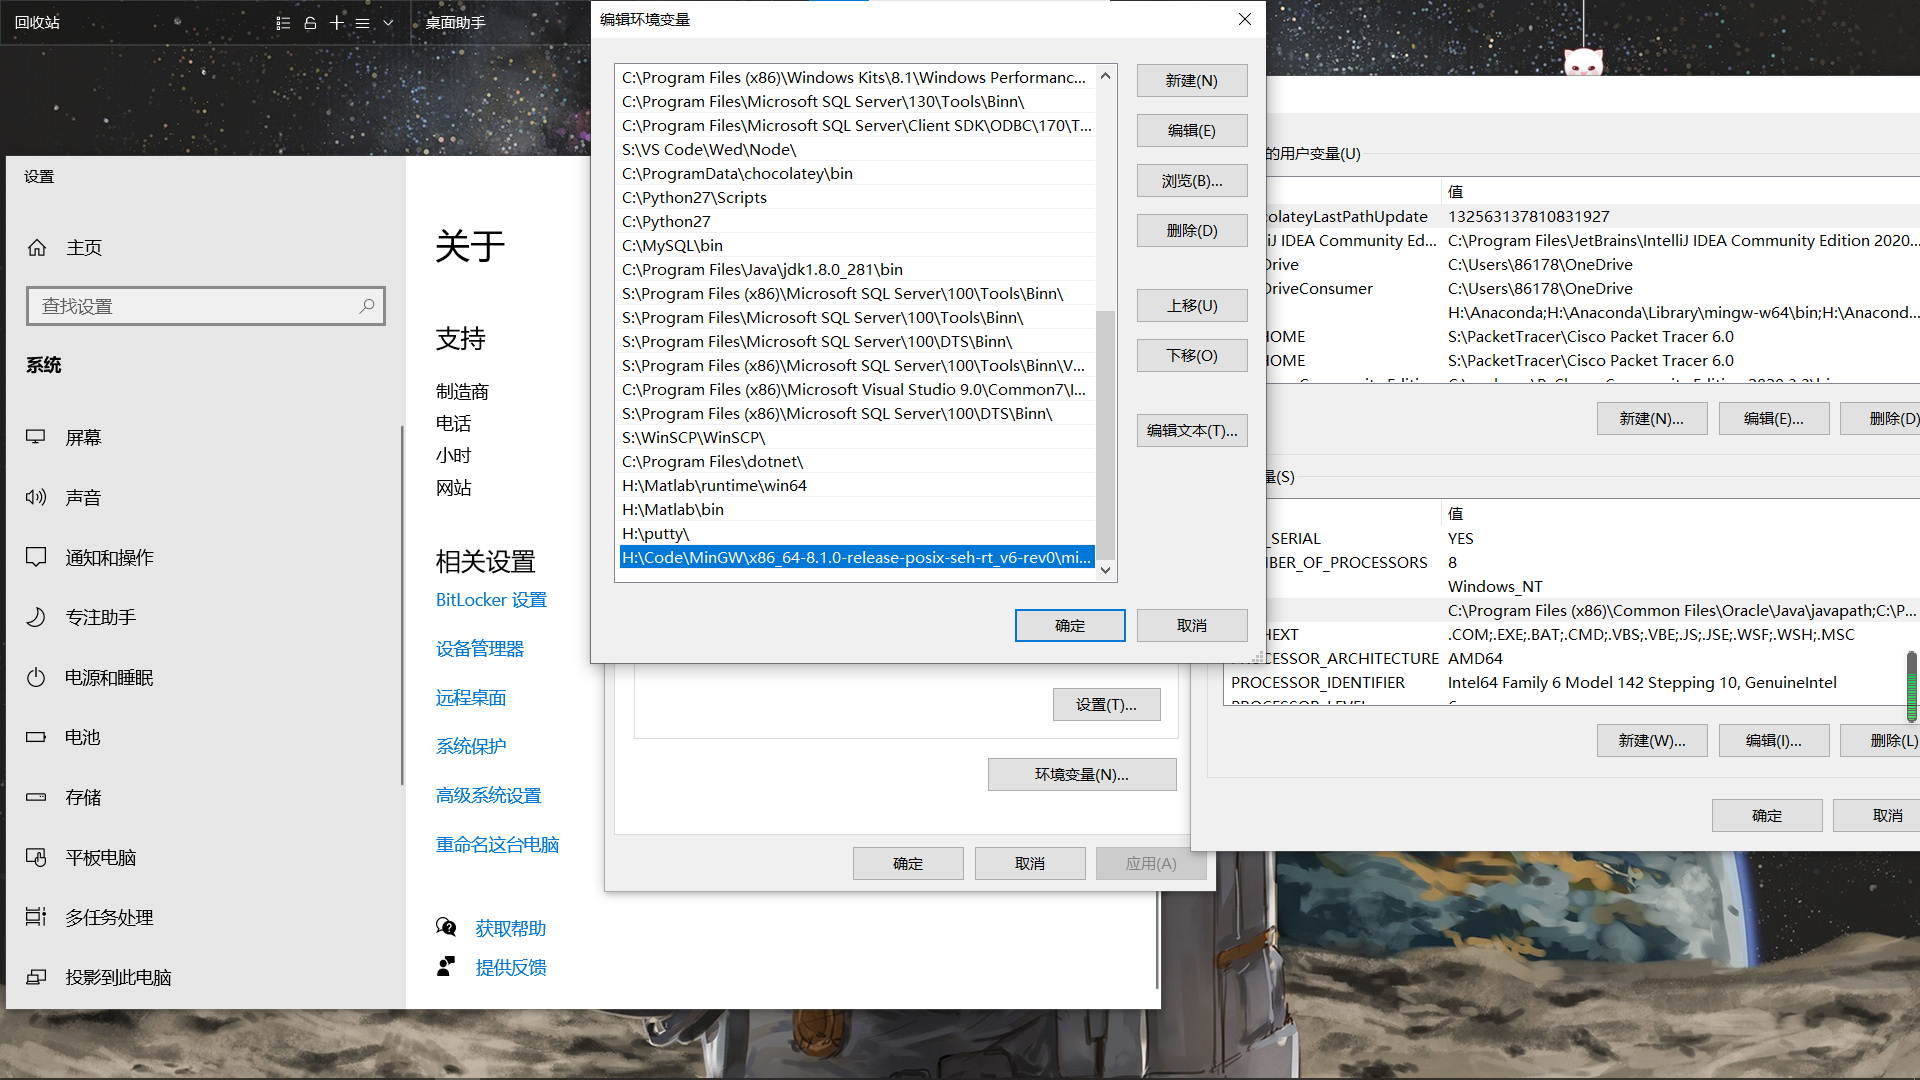This screenshot has height=1080, width=1920.
Task: Click the 获取帮助 chat bubble icon
Action: [x=446, y=928]
